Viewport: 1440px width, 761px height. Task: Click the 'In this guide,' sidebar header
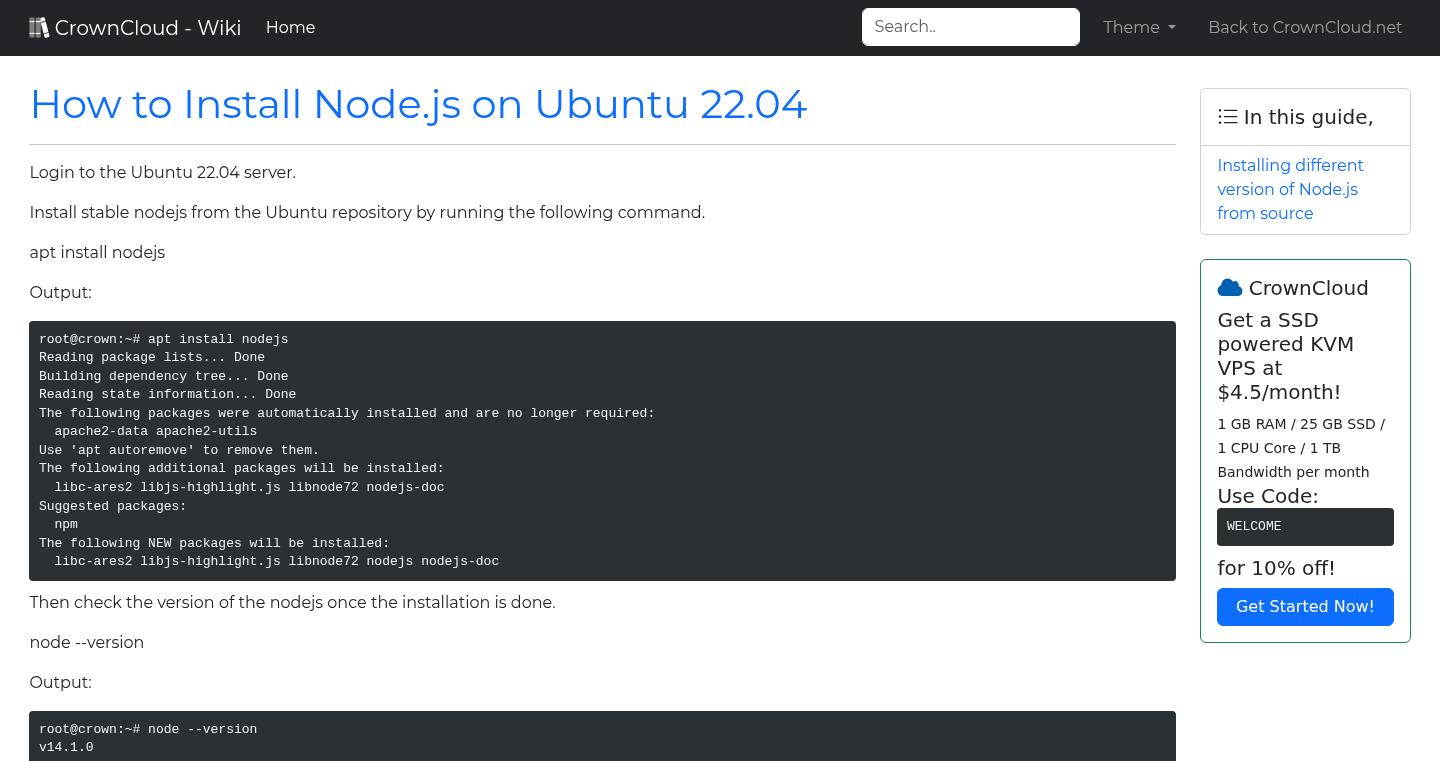coord(1305,117)
